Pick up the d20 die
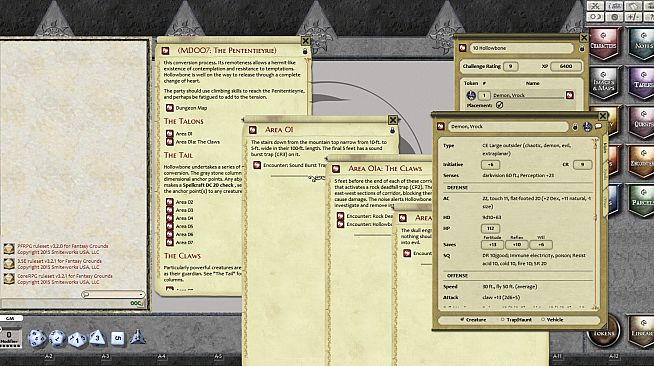The height and width of the screenshot is (366, 654). (x=36, y=338)
